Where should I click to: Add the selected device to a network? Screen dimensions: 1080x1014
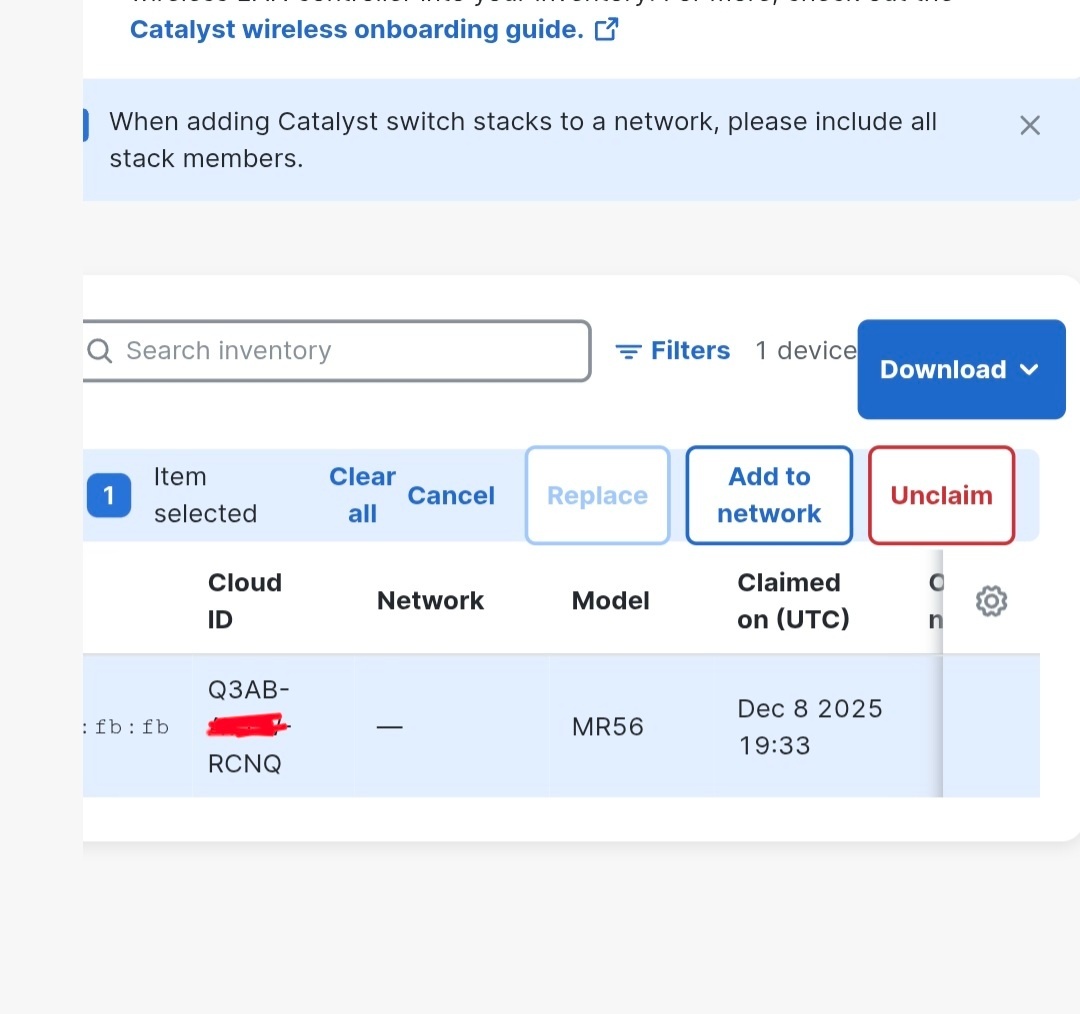768,494
